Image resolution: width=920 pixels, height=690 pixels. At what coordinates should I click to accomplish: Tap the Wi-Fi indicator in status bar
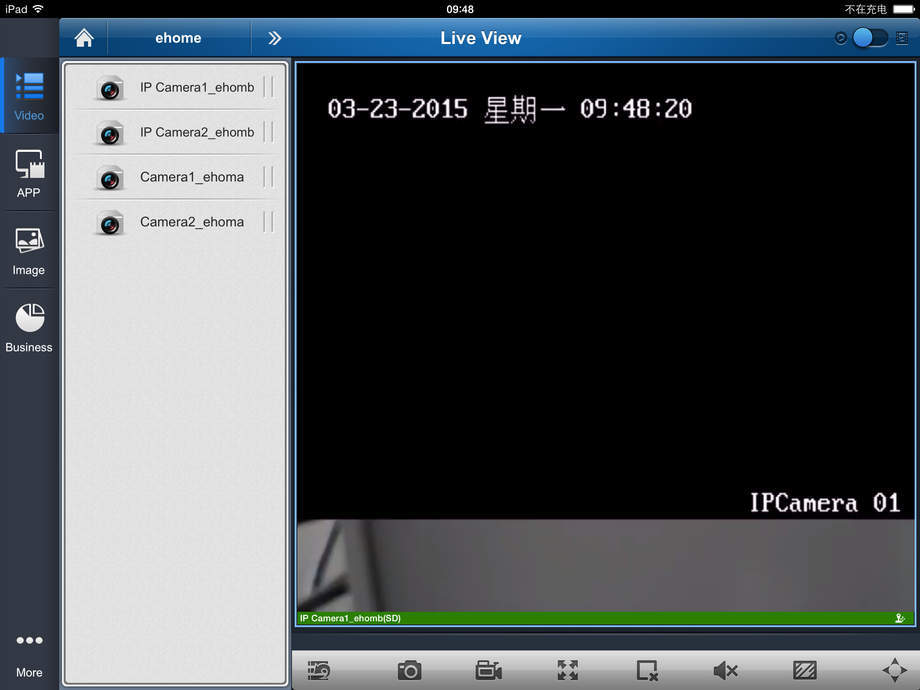[38, 9]
